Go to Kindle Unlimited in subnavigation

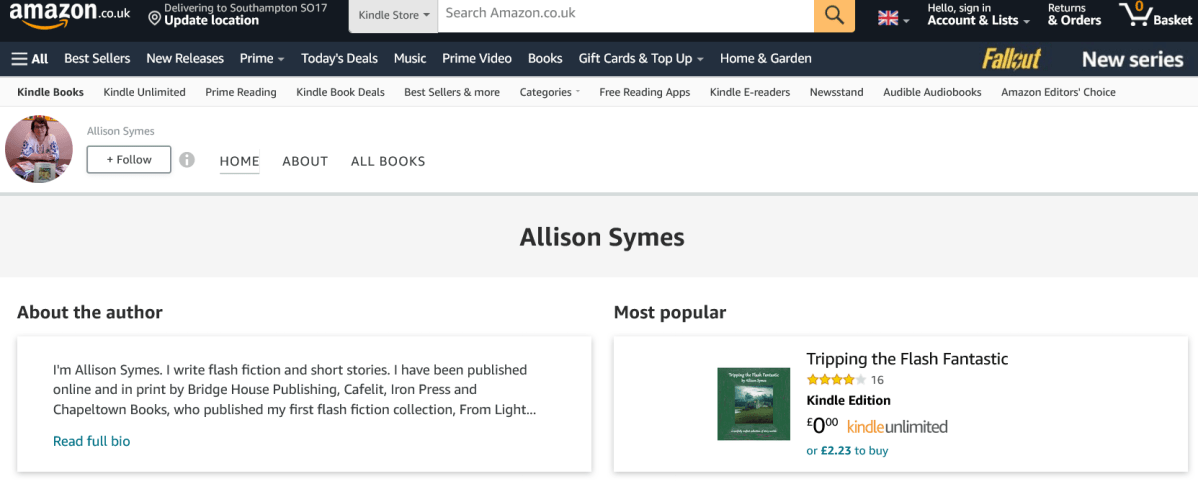pyautogui.click(x=144, y=92)
